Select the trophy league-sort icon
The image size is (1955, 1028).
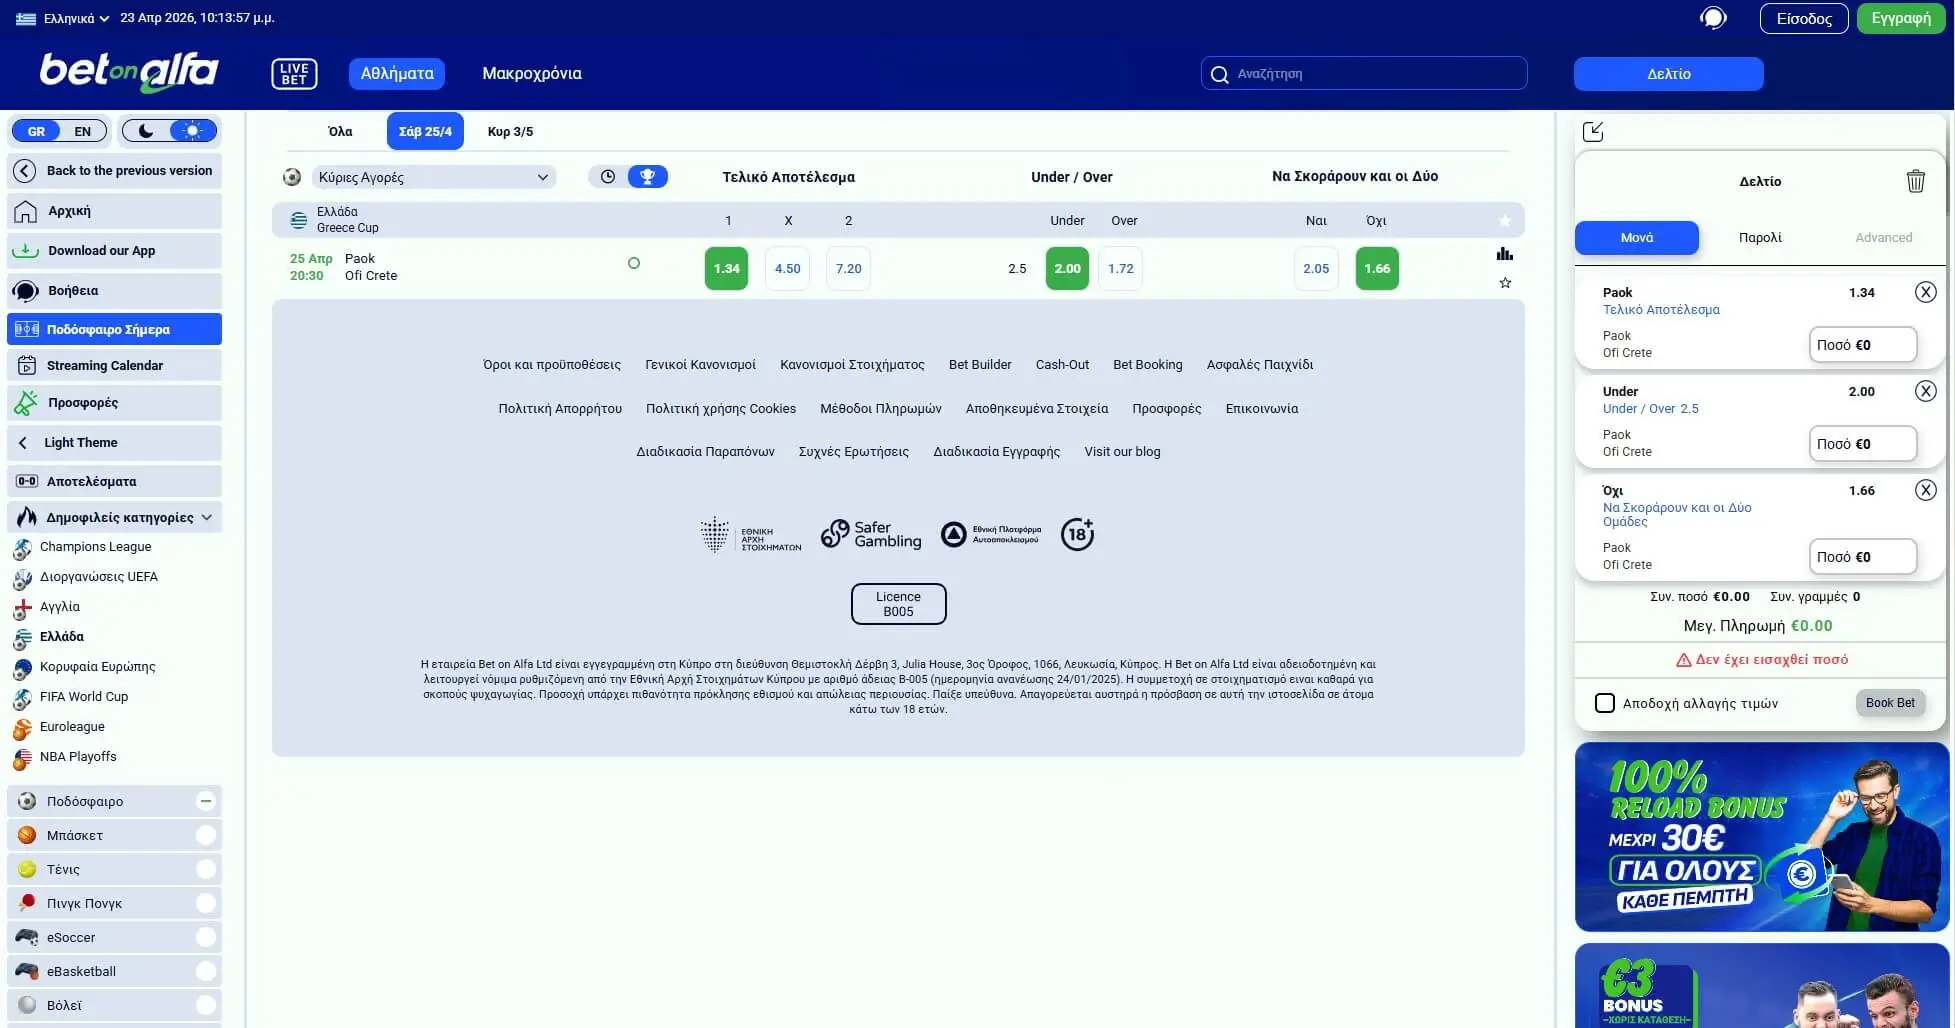click(647, 177)
